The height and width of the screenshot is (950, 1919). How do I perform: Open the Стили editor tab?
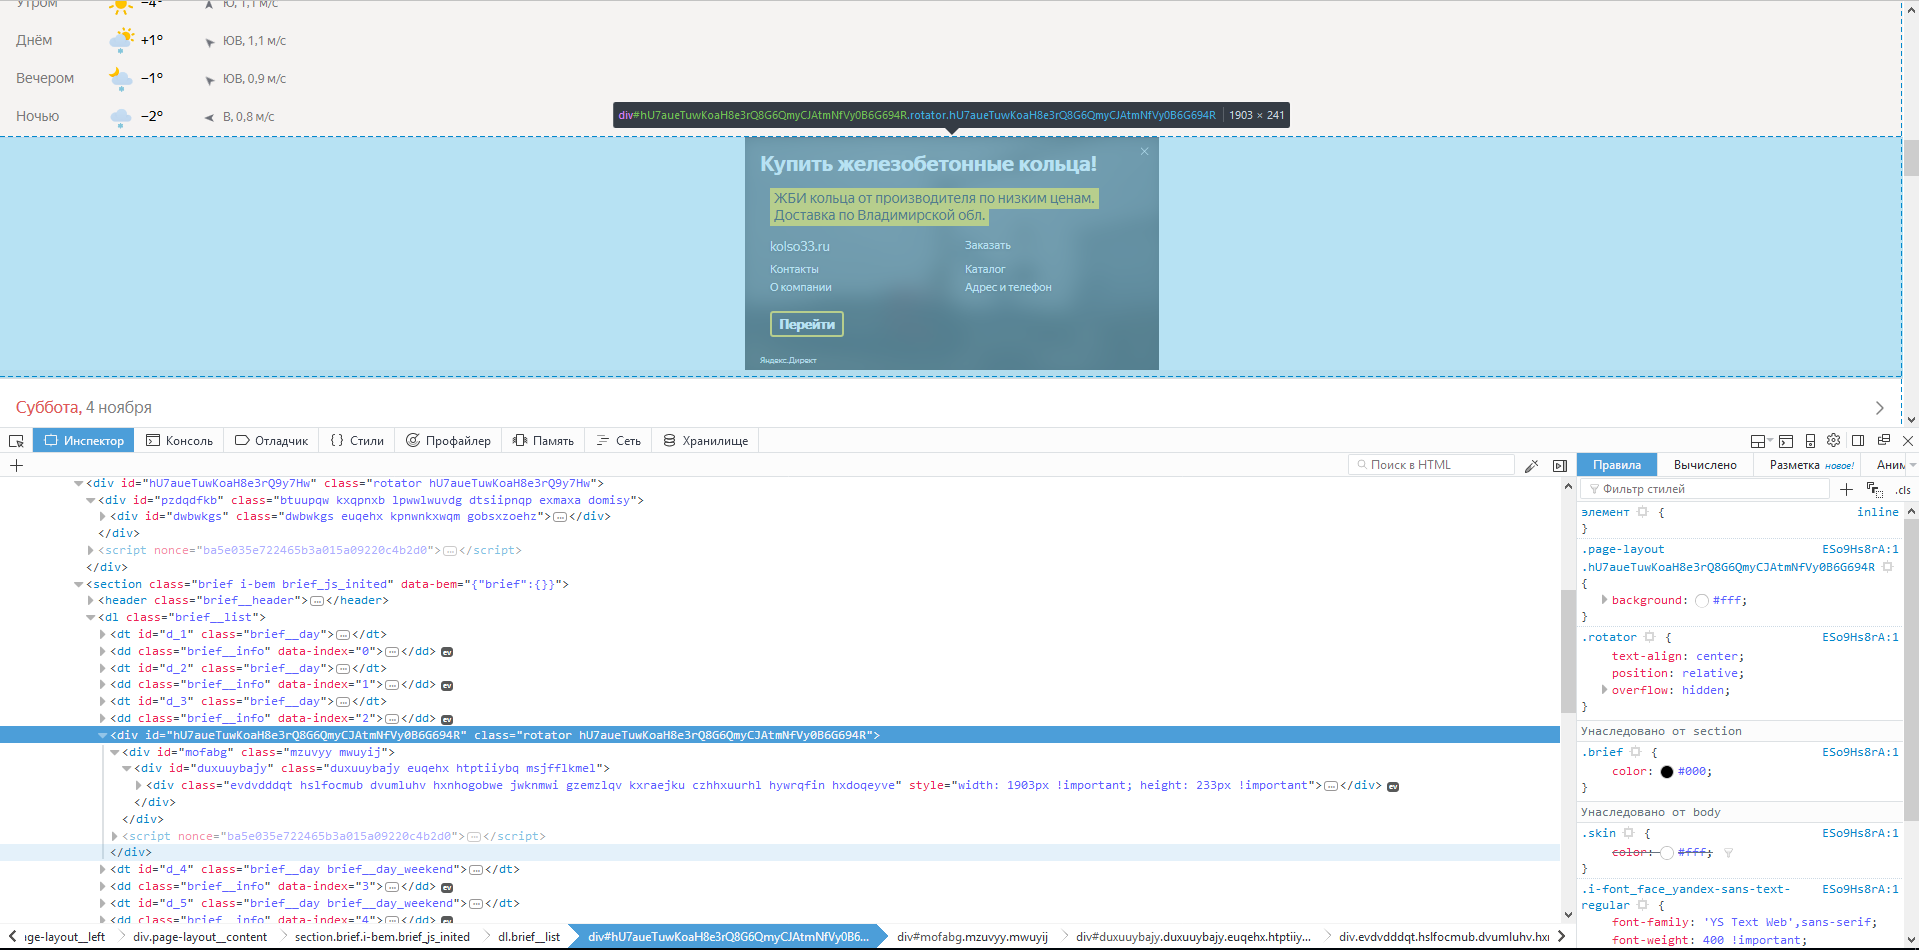pos(357,441)
